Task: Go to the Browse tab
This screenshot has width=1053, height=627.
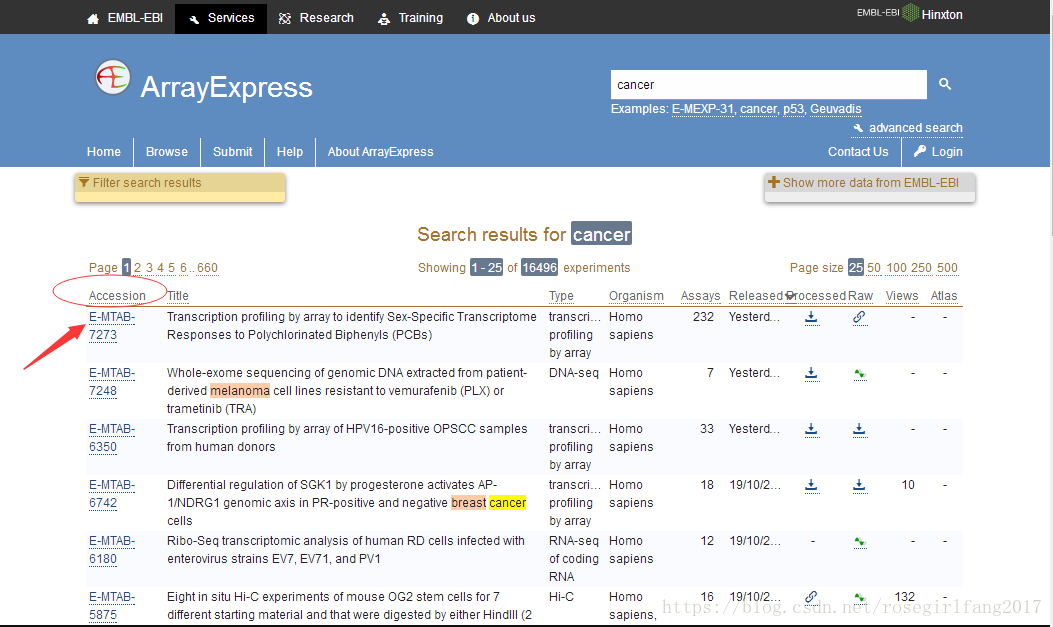Action: tap(167, 152)
